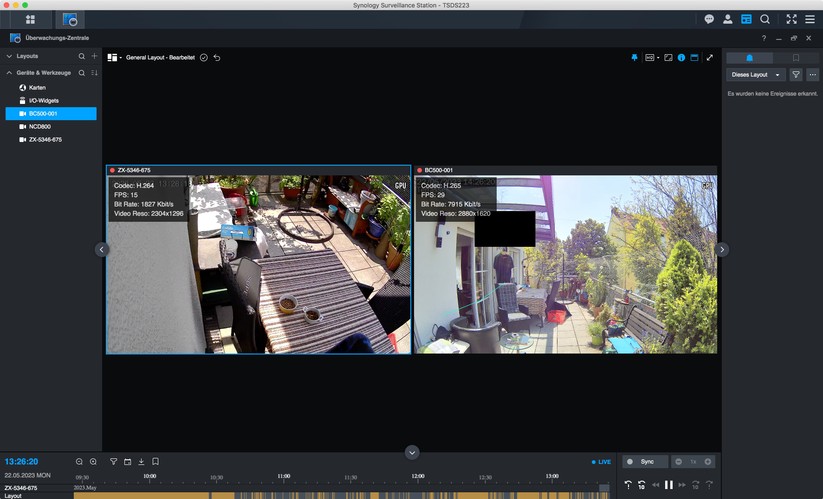823x499 pixels.
Task: Filter events with the funnel icon in alerts panel
Action: (796, 75)
